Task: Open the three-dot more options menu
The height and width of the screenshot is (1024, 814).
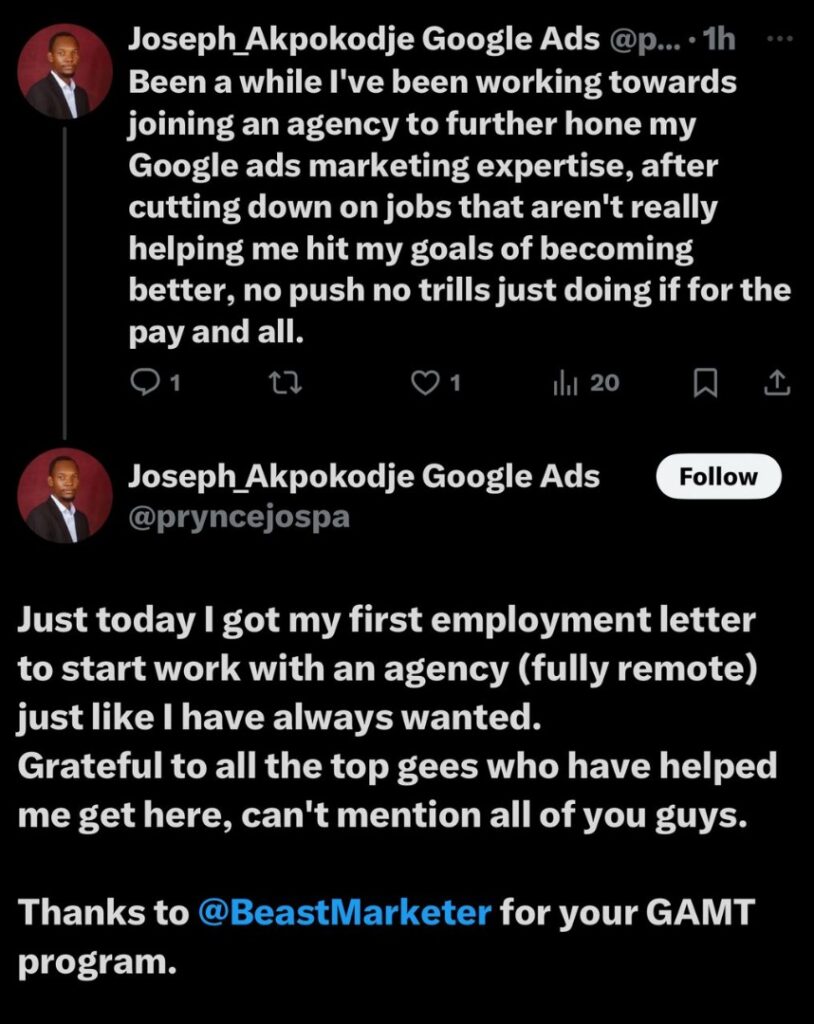Action: tap(779, 39)
